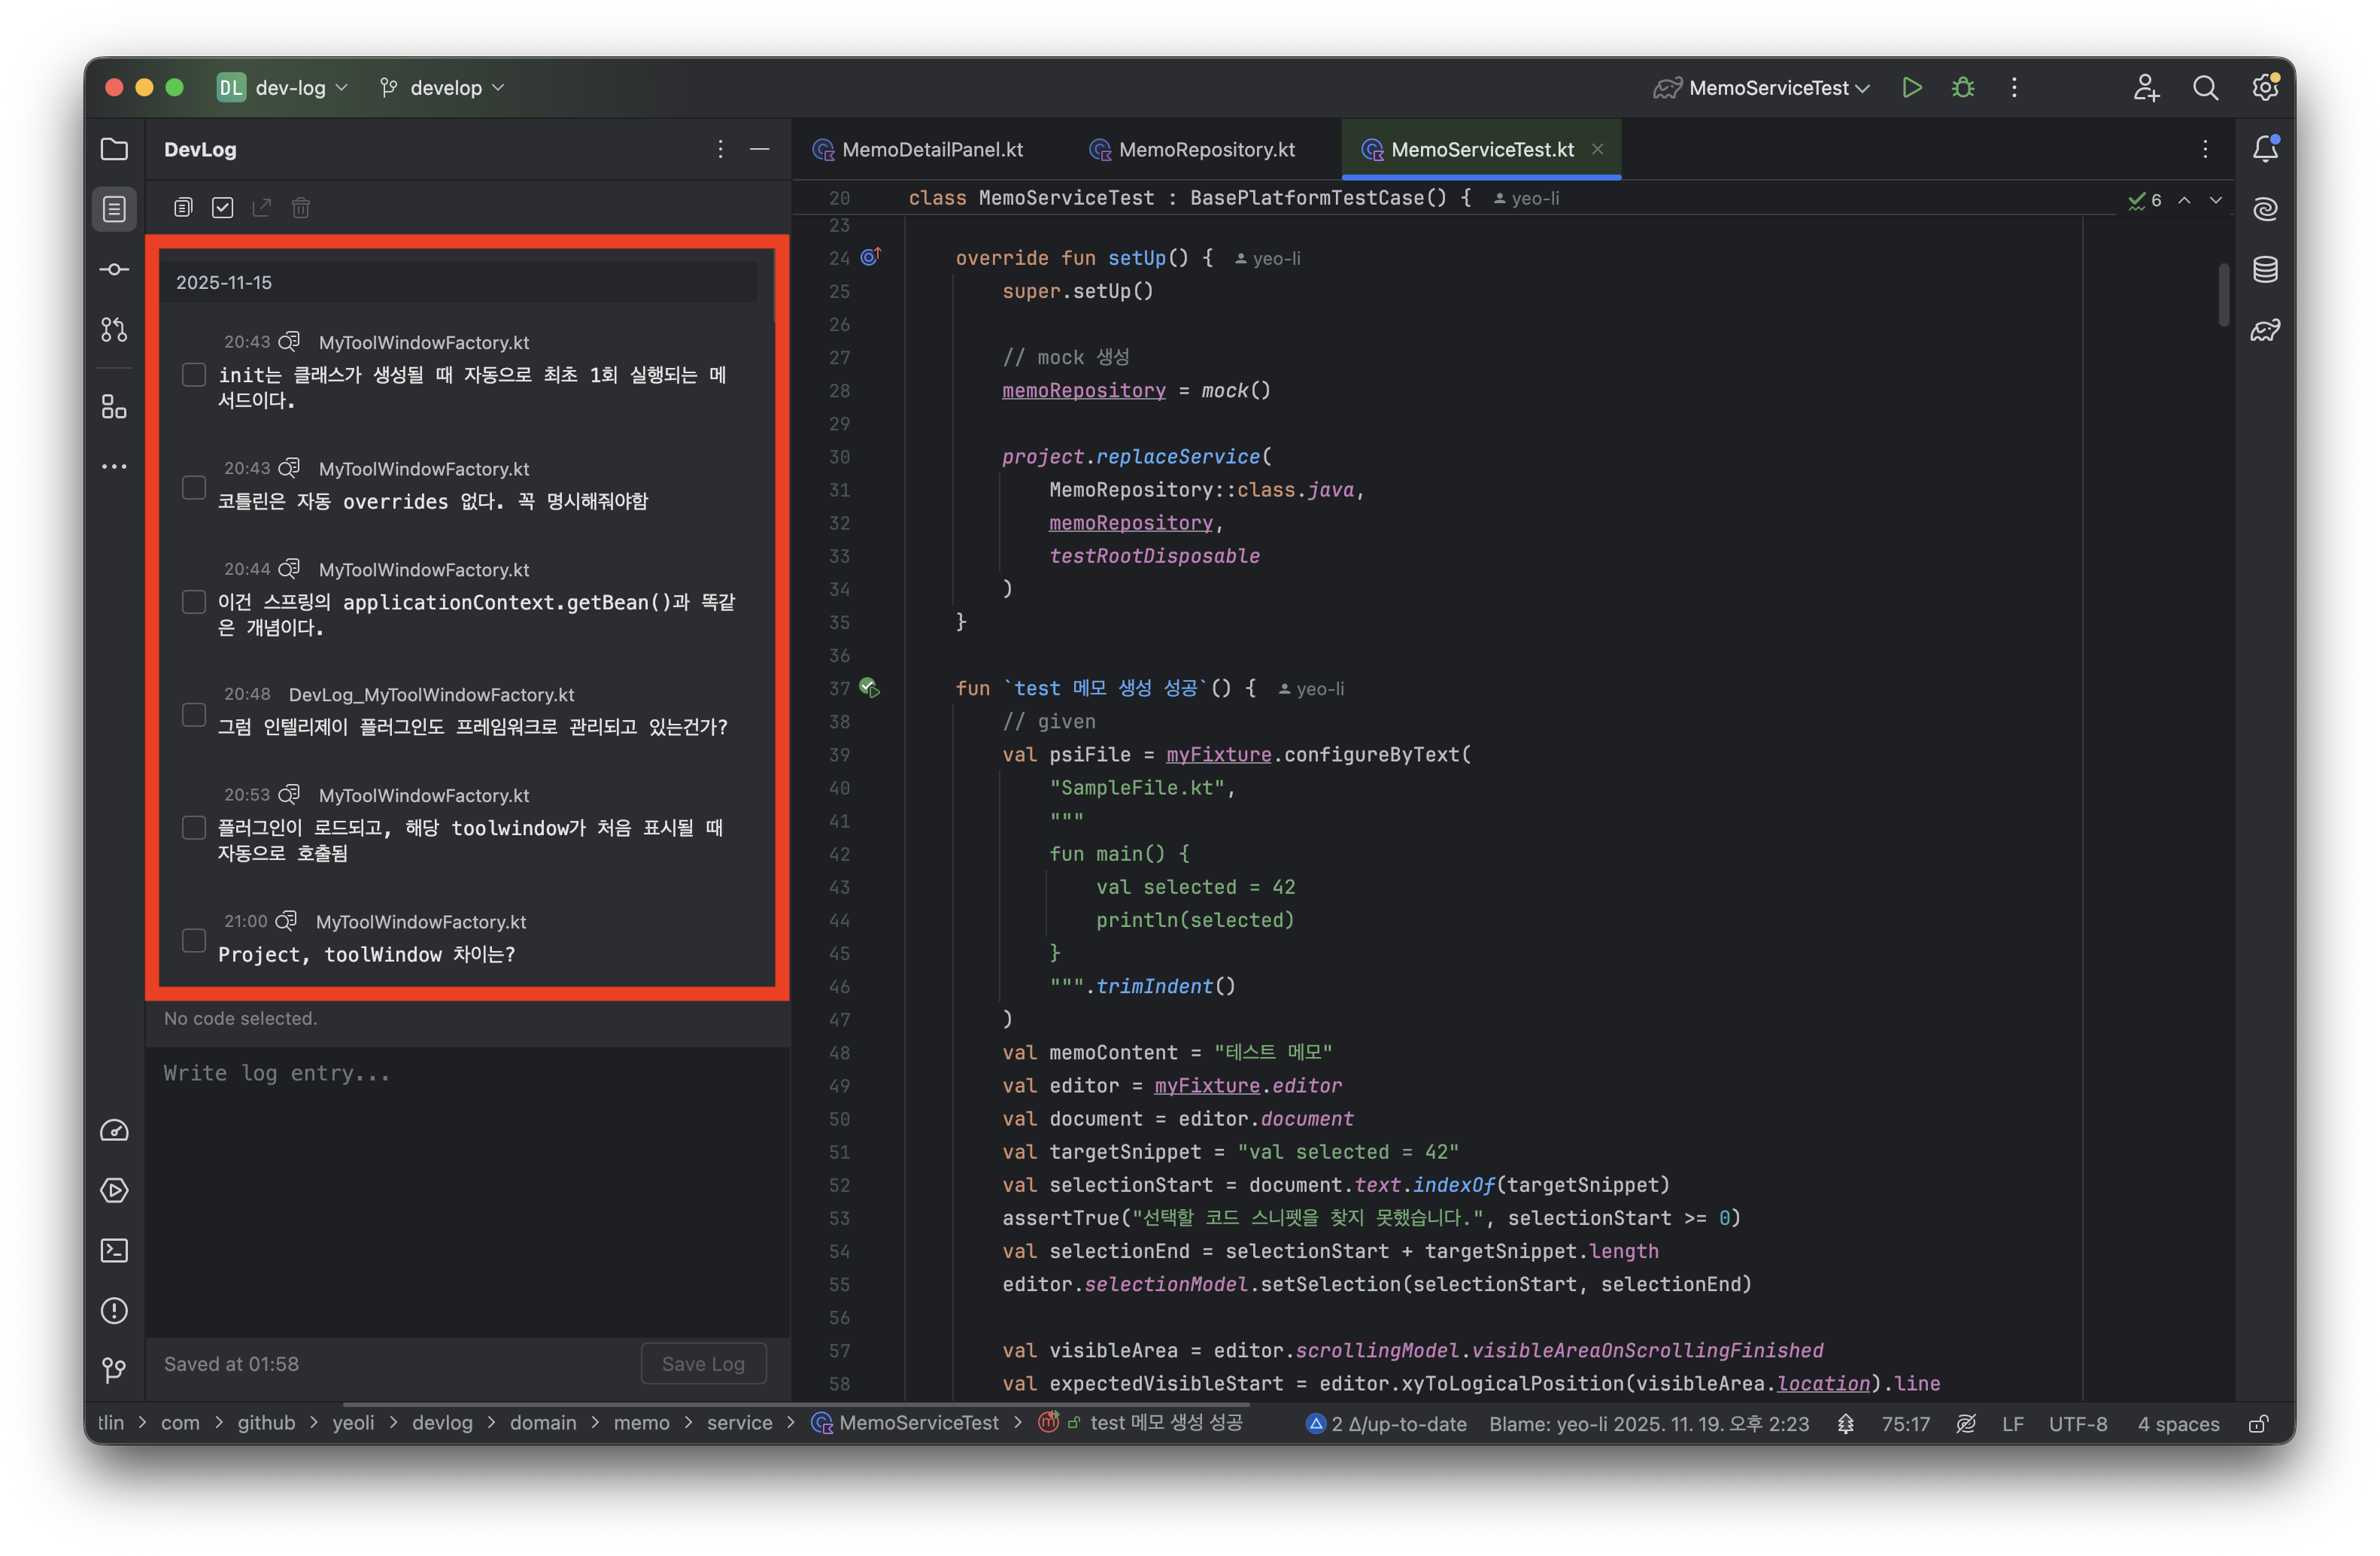Click the "domain" breadcrumb in navigation bar

543,1422
